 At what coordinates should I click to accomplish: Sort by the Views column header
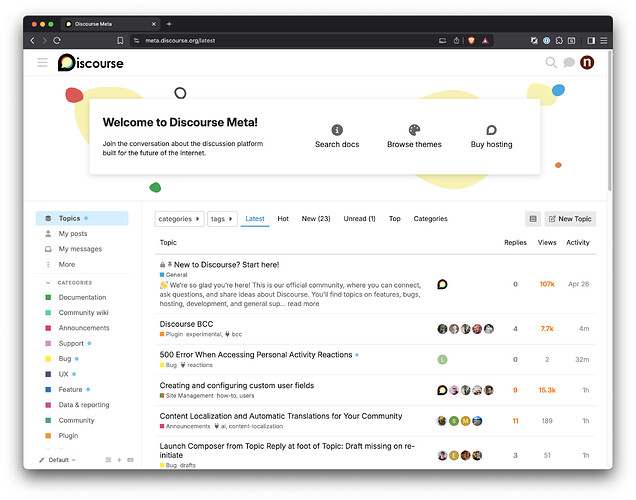pos(547,242)
